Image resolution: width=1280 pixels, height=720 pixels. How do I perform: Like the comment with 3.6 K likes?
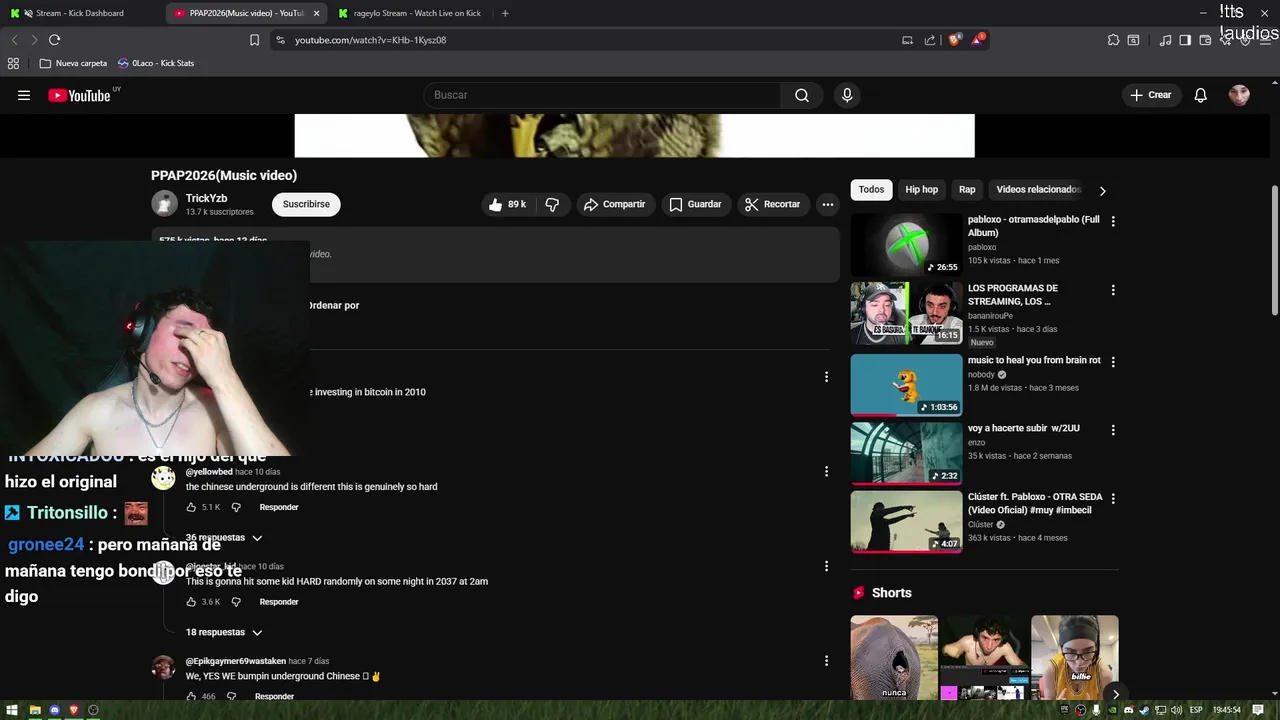pyautogui.click(x=191, y=602)
